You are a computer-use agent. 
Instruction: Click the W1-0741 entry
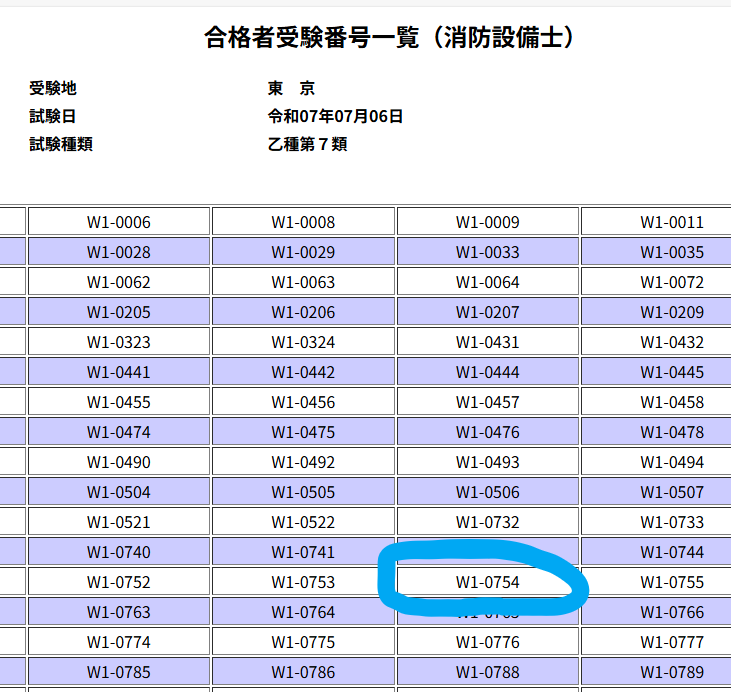point(303,552)
